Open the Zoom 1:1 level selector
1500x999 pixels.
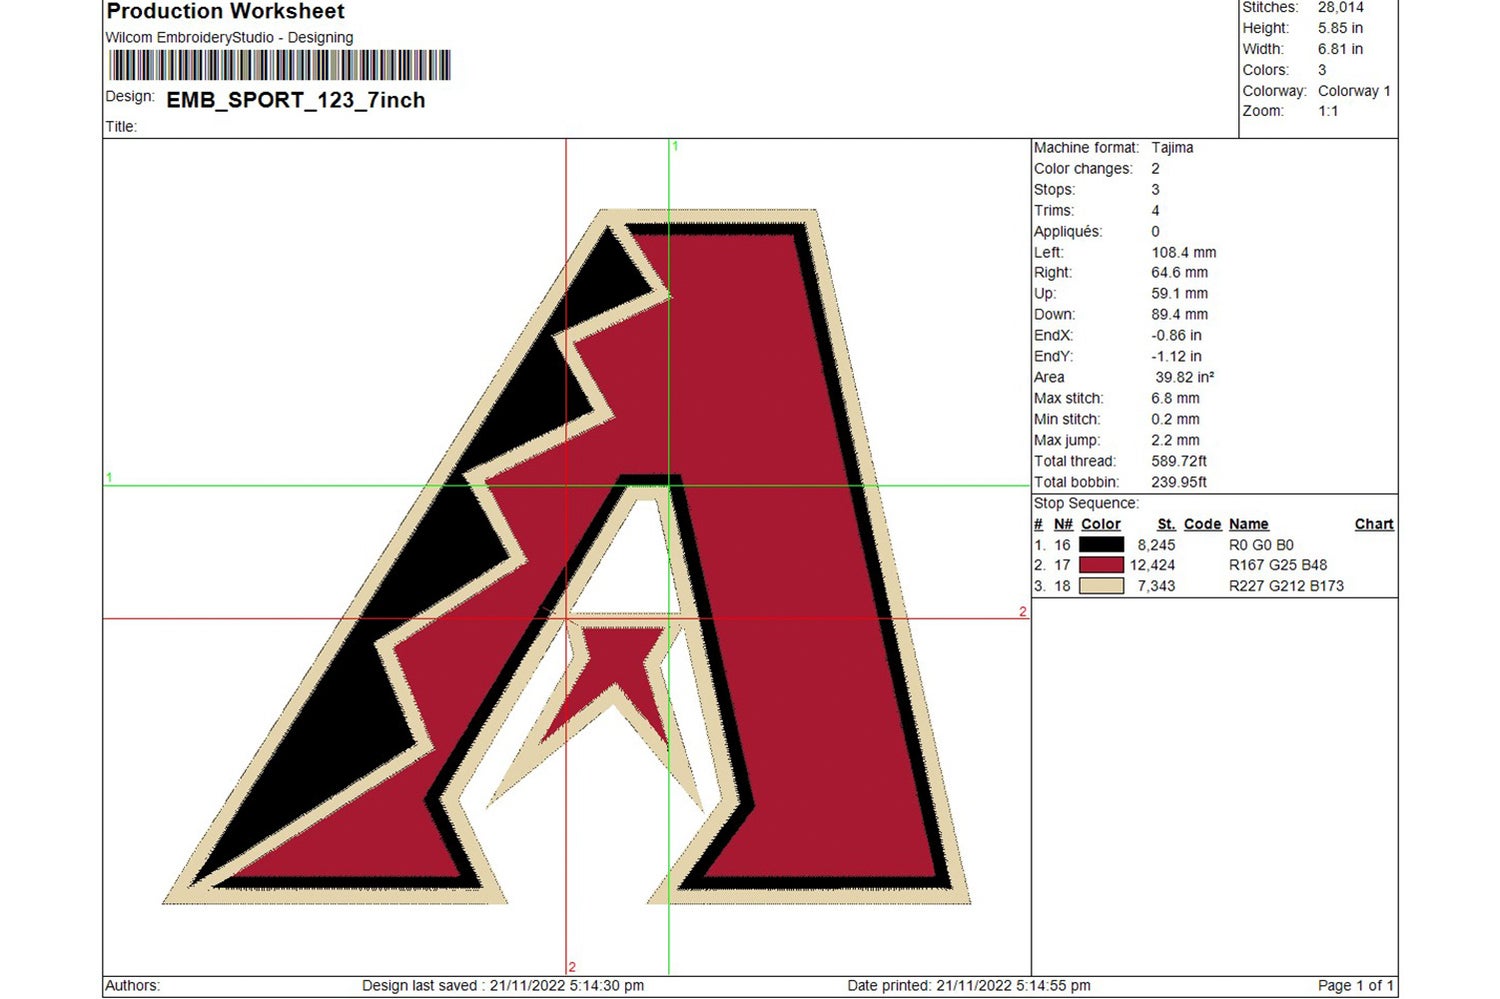(1329, 111)
